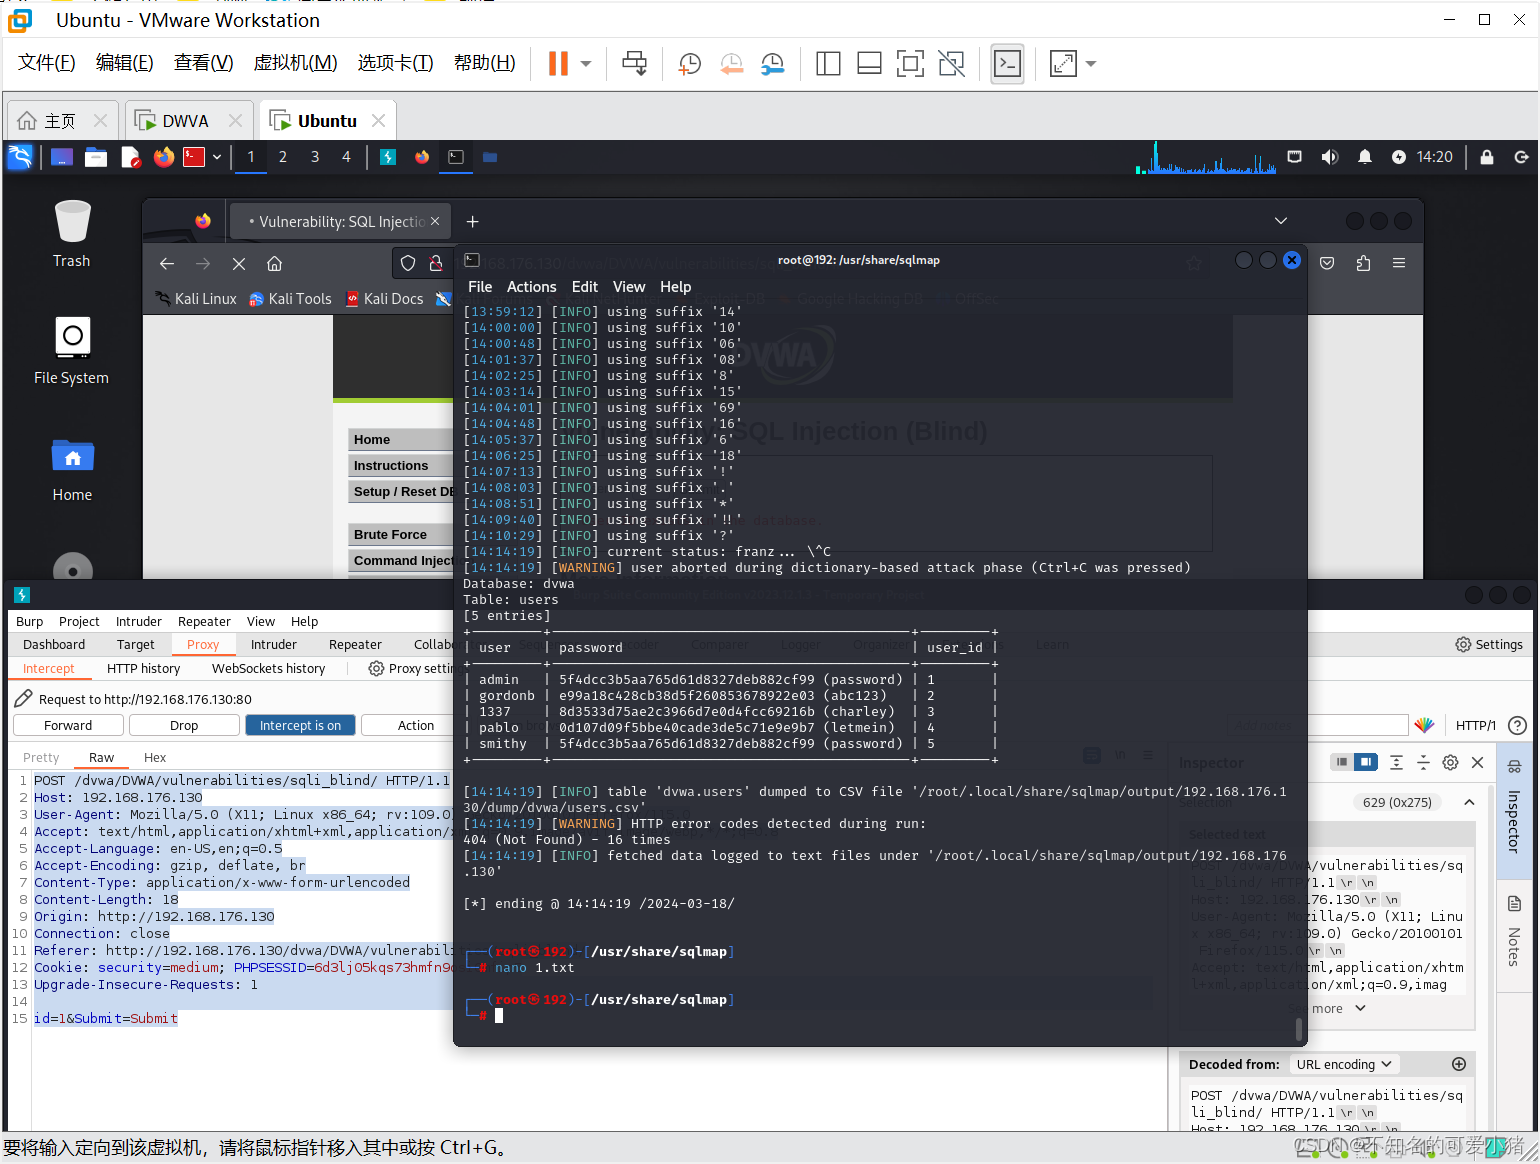Select the WebSockets history subtab in Burp
This screenshot has height=1164, width=1540.
click(268, 669)
